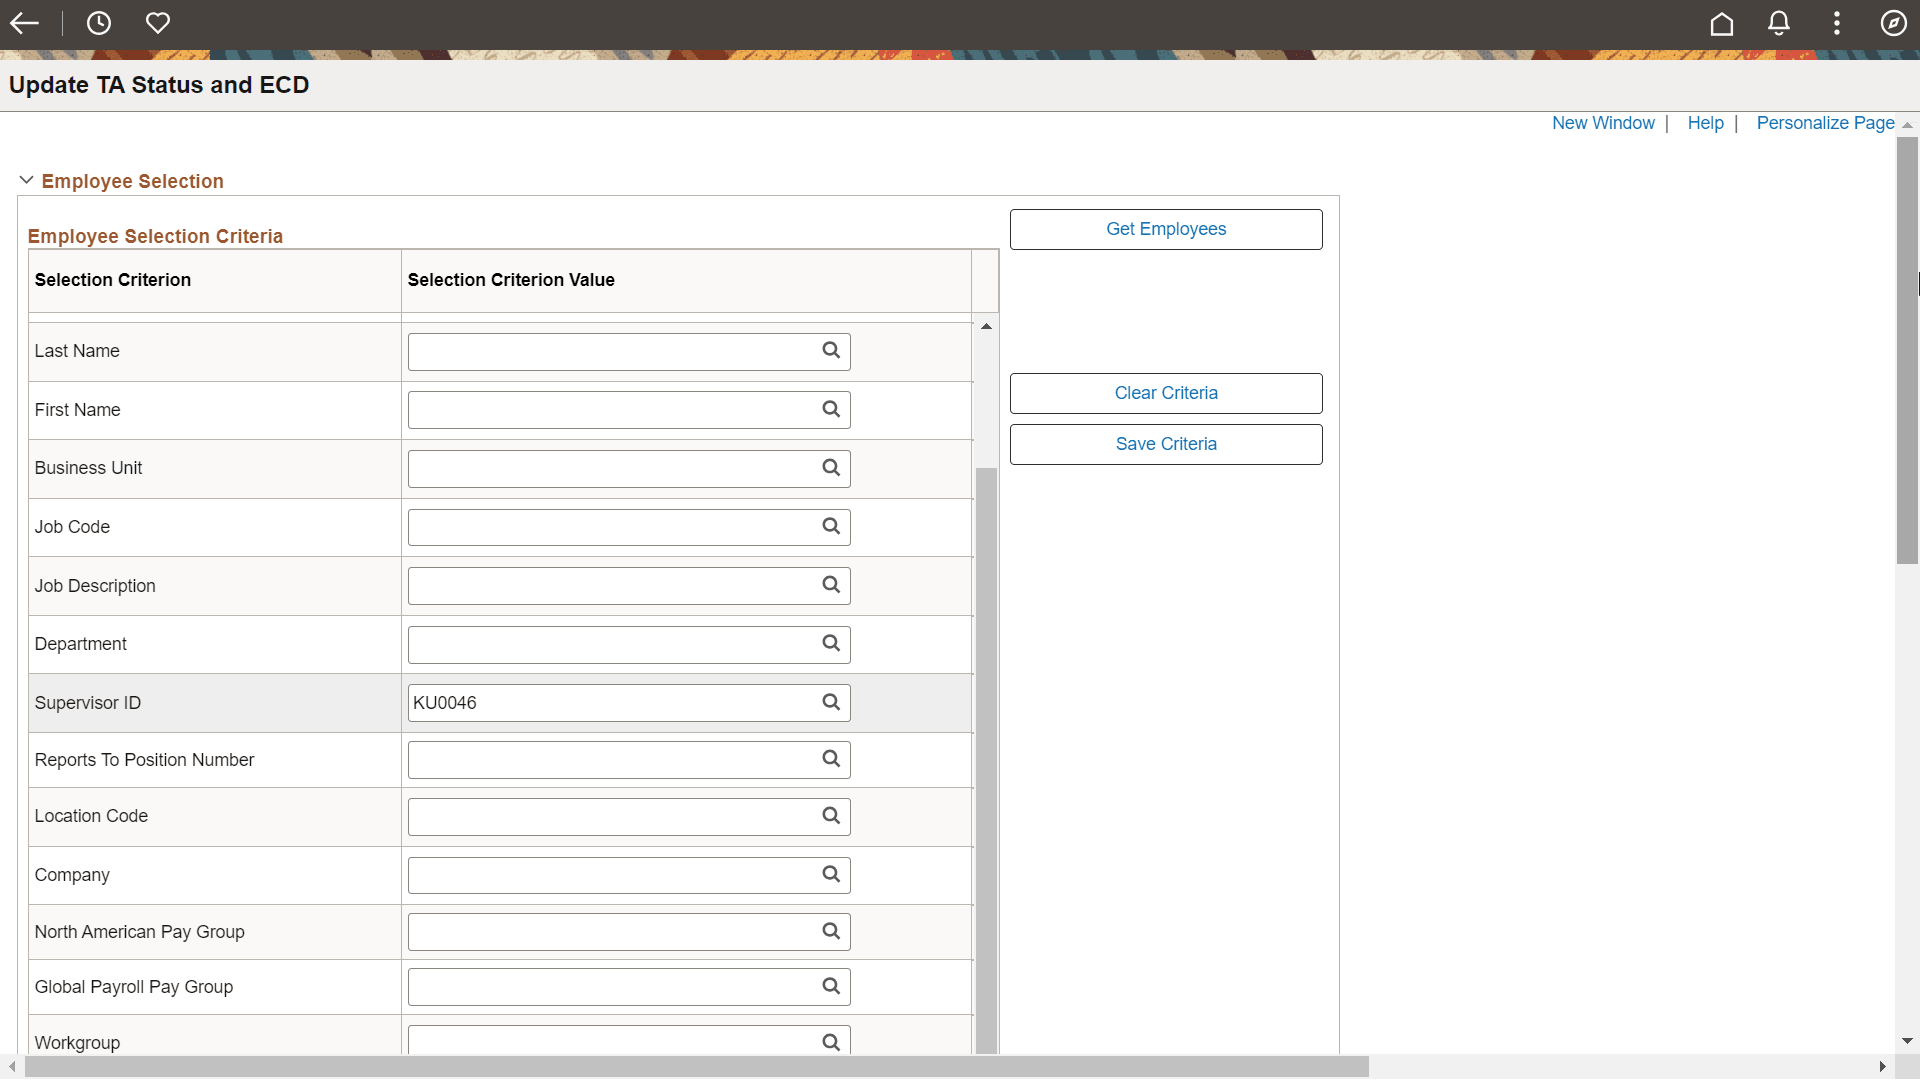Open the NavBar compass icon
The width and height of the screenshot is (1920, 1080).
click(x=1894, y=23)
